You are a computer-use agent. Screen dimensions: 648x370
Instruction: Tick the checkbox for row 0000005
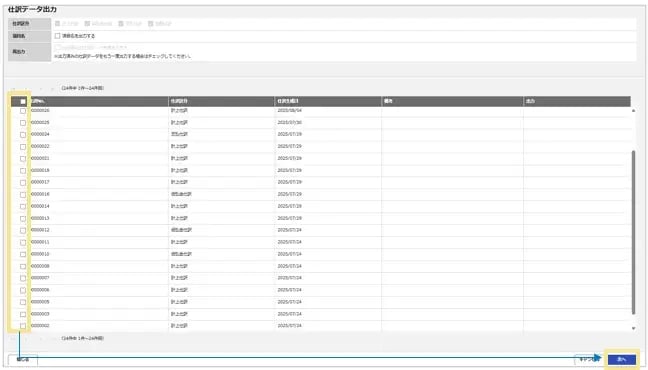[x=23, y=302]
